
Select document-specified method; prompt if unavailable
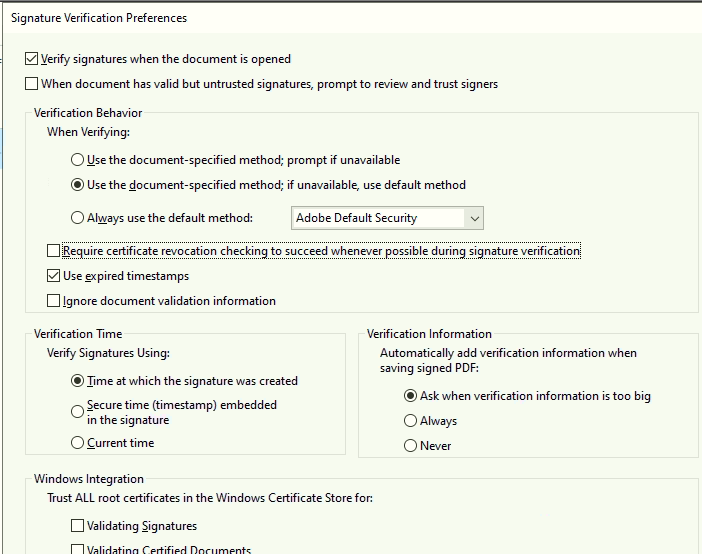tap(78, 160)
